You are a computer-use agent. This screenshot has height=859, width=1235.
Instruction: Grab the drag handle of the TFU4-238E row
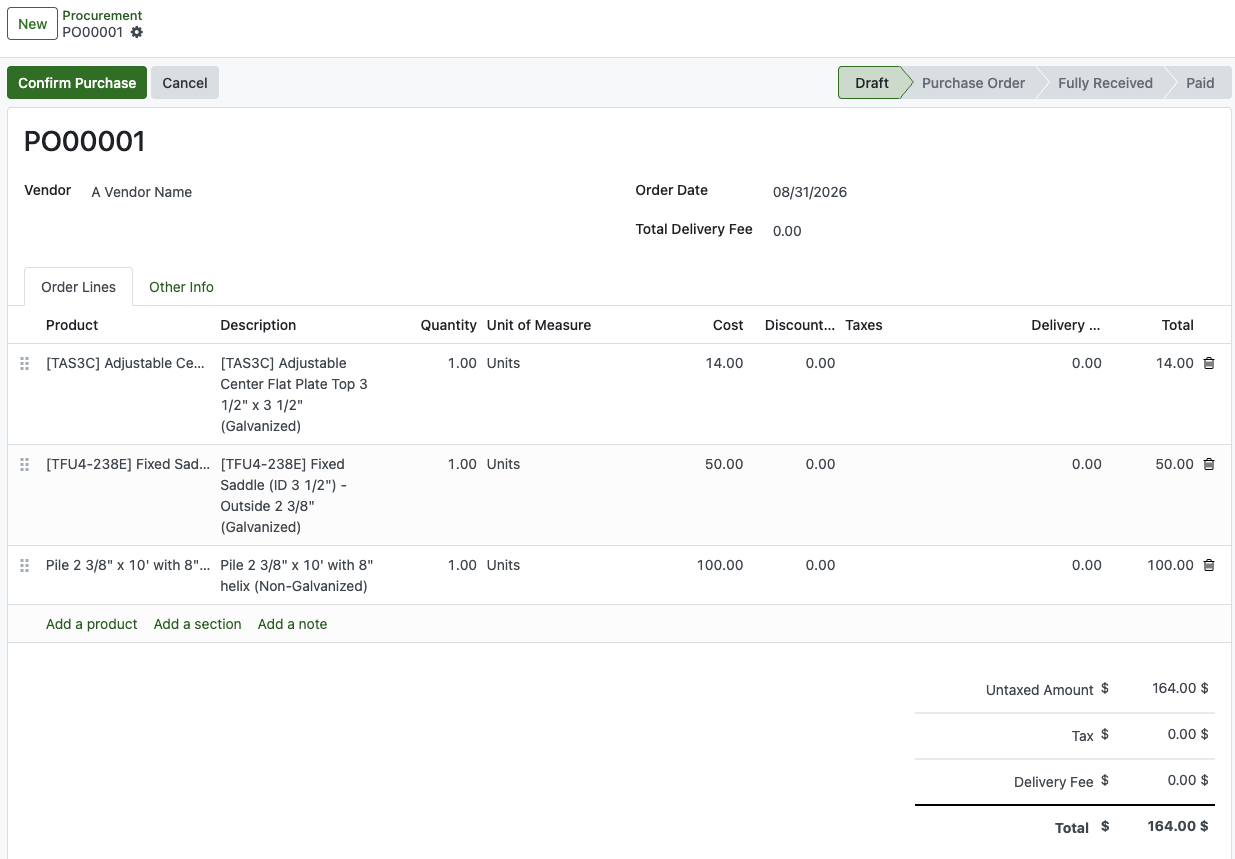tap(25, 465)
